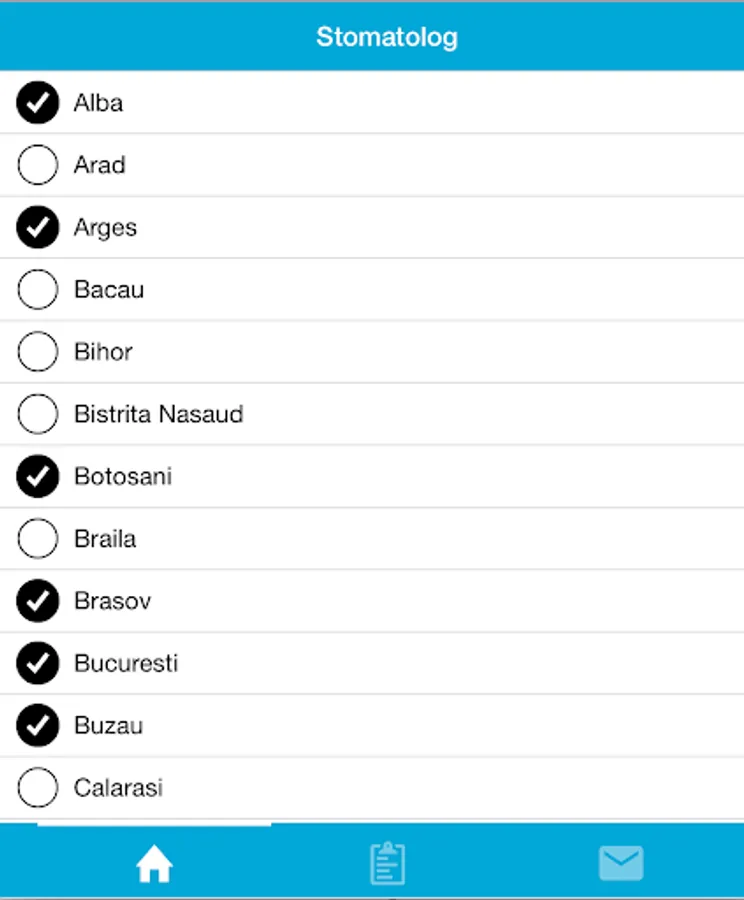Open the Home tab icon

coord(154,863)
